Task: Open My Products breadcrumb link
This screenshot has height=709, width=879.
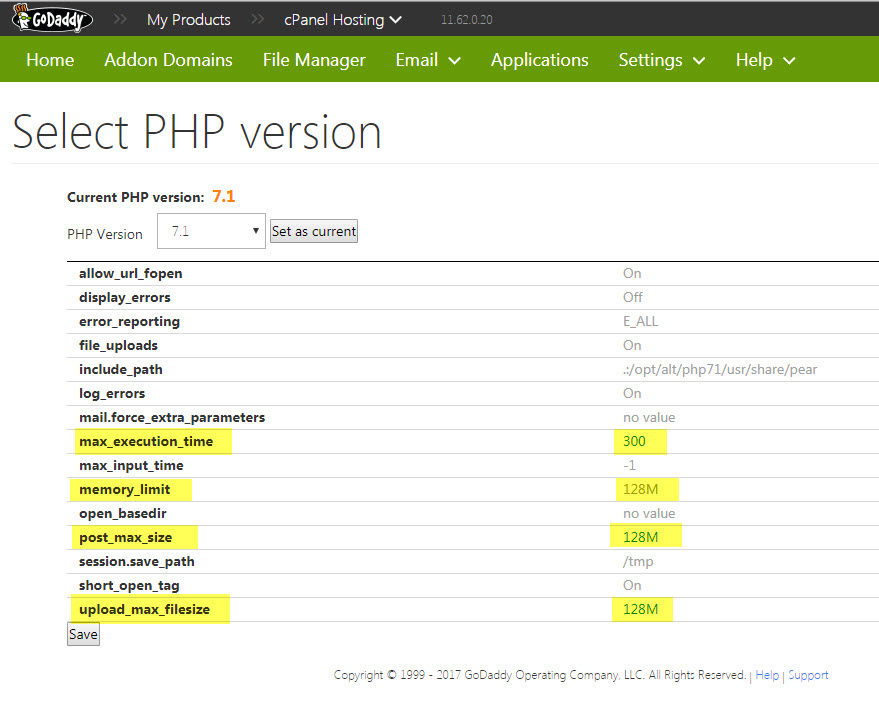Action: tap(188, 19)
